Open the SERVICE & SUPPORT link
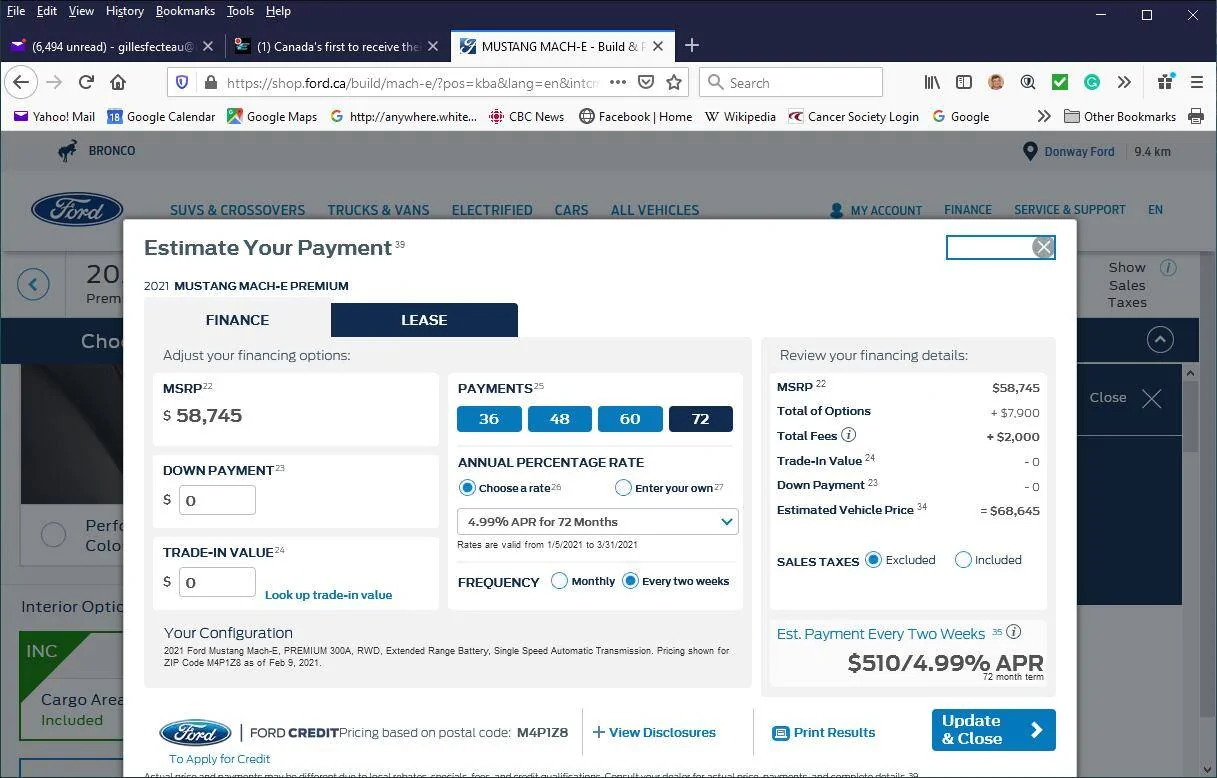This screenshot has width=1217, height=778. tap(1069, 210)
